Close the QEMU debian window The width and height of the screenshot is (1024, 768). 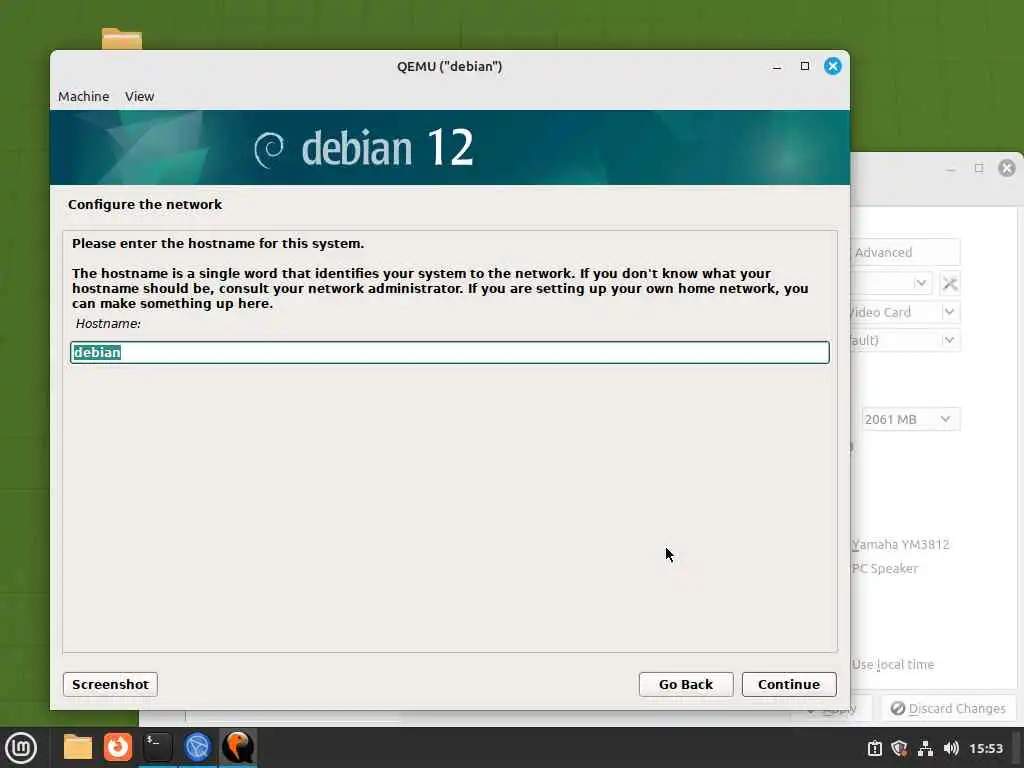pyautogui.click(x=833, y=66)
